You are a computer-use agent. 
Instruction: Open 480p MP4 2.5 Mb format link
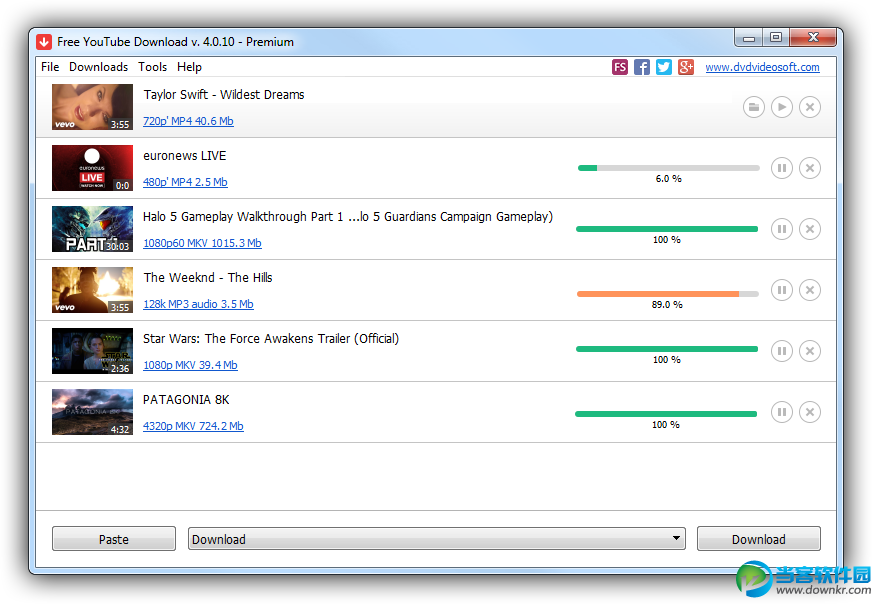point(185,182)
